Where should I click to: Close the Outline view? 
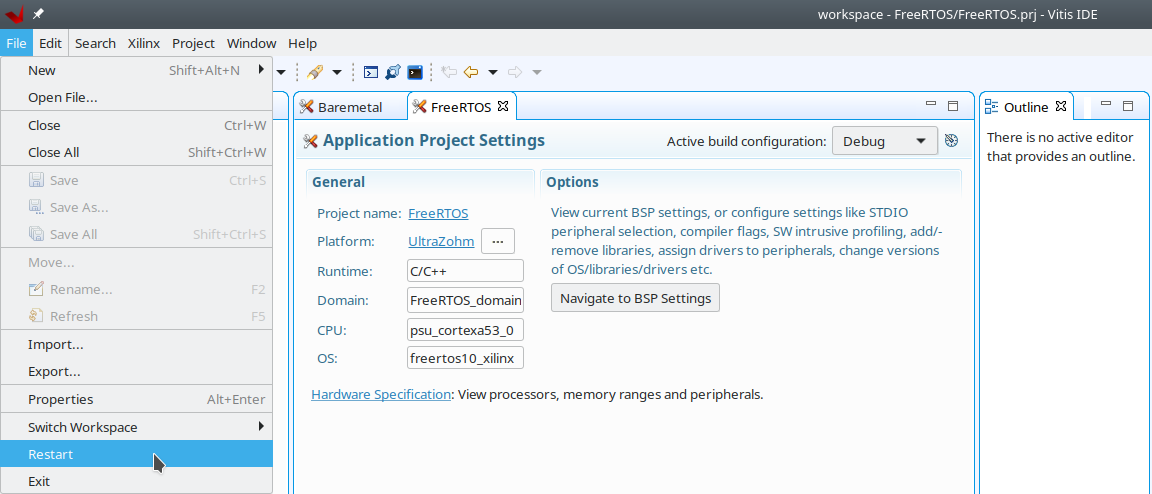coord(1062,106)
